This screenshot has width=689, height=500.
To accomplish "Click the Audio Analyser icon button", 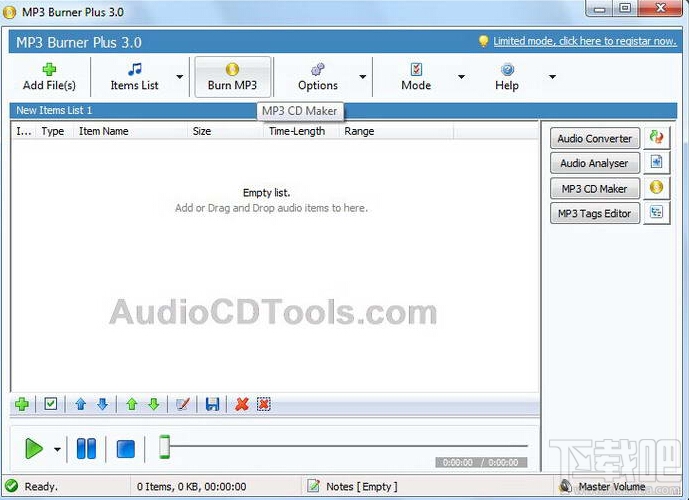I will (656, 163).
